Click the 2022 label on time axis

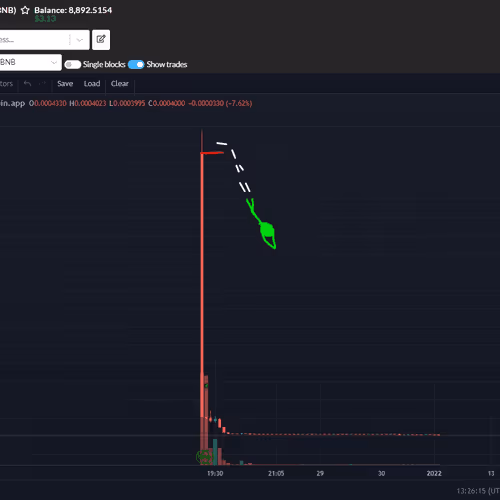434,473
